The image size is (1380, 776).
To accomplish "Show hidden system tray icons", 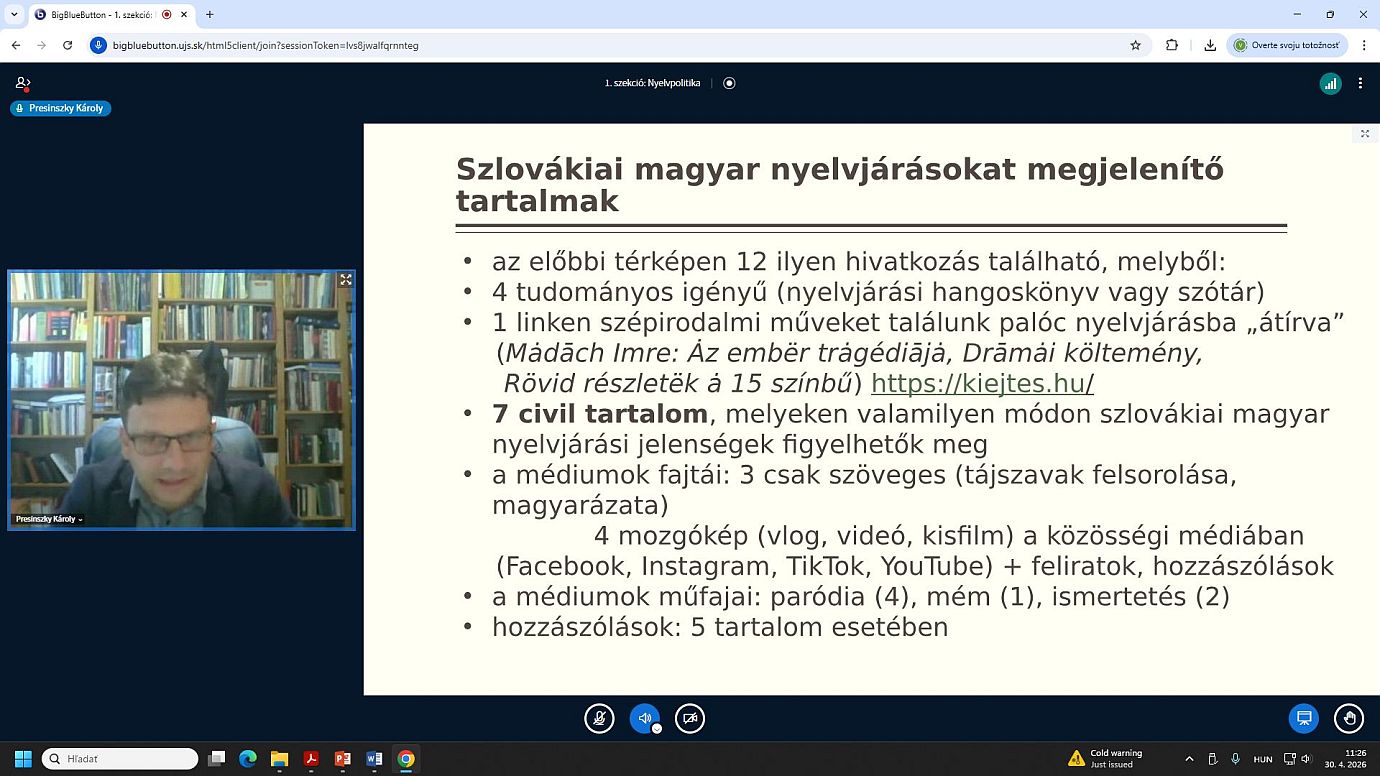I will pos(1189,759).
